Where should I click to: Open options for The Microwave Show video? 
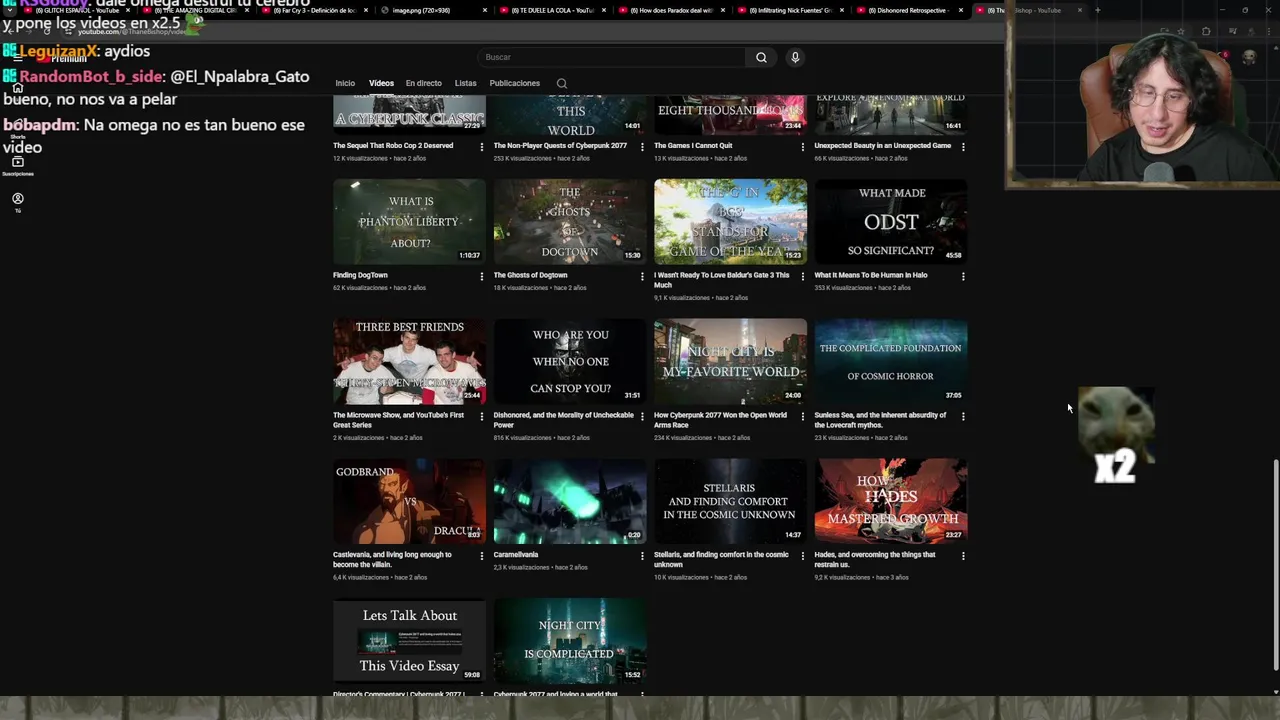coord(481,416)
